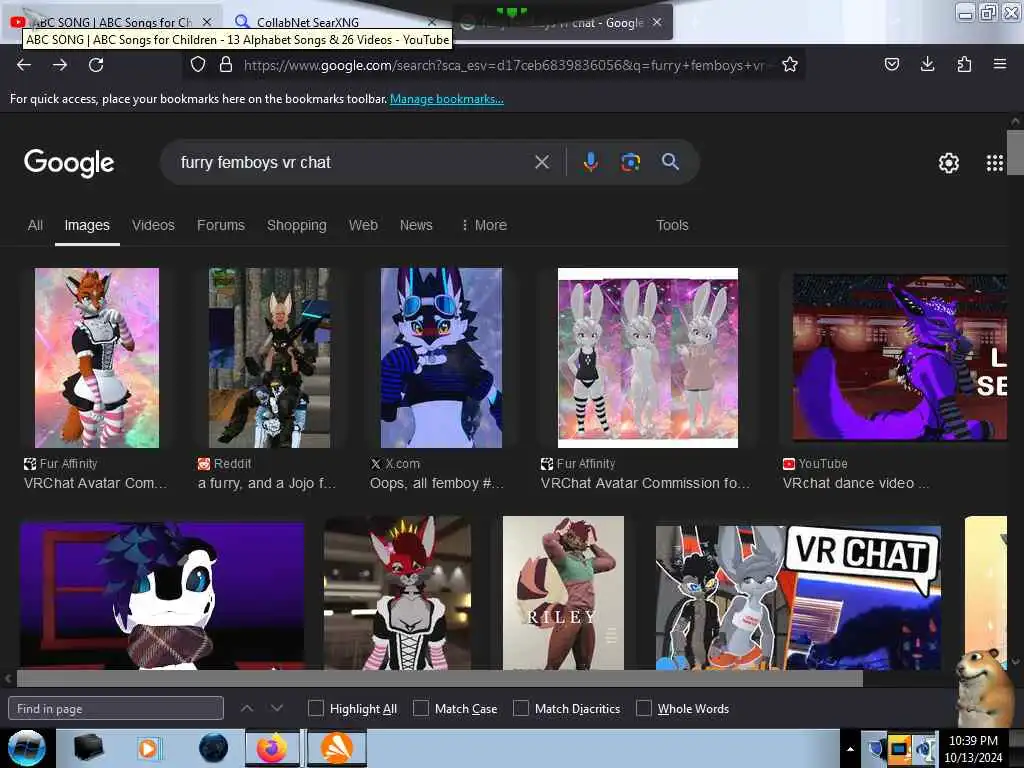Screen dimensions: 1024x768
Task: Open the Windows Start orb
Action: tap(27, 748)
